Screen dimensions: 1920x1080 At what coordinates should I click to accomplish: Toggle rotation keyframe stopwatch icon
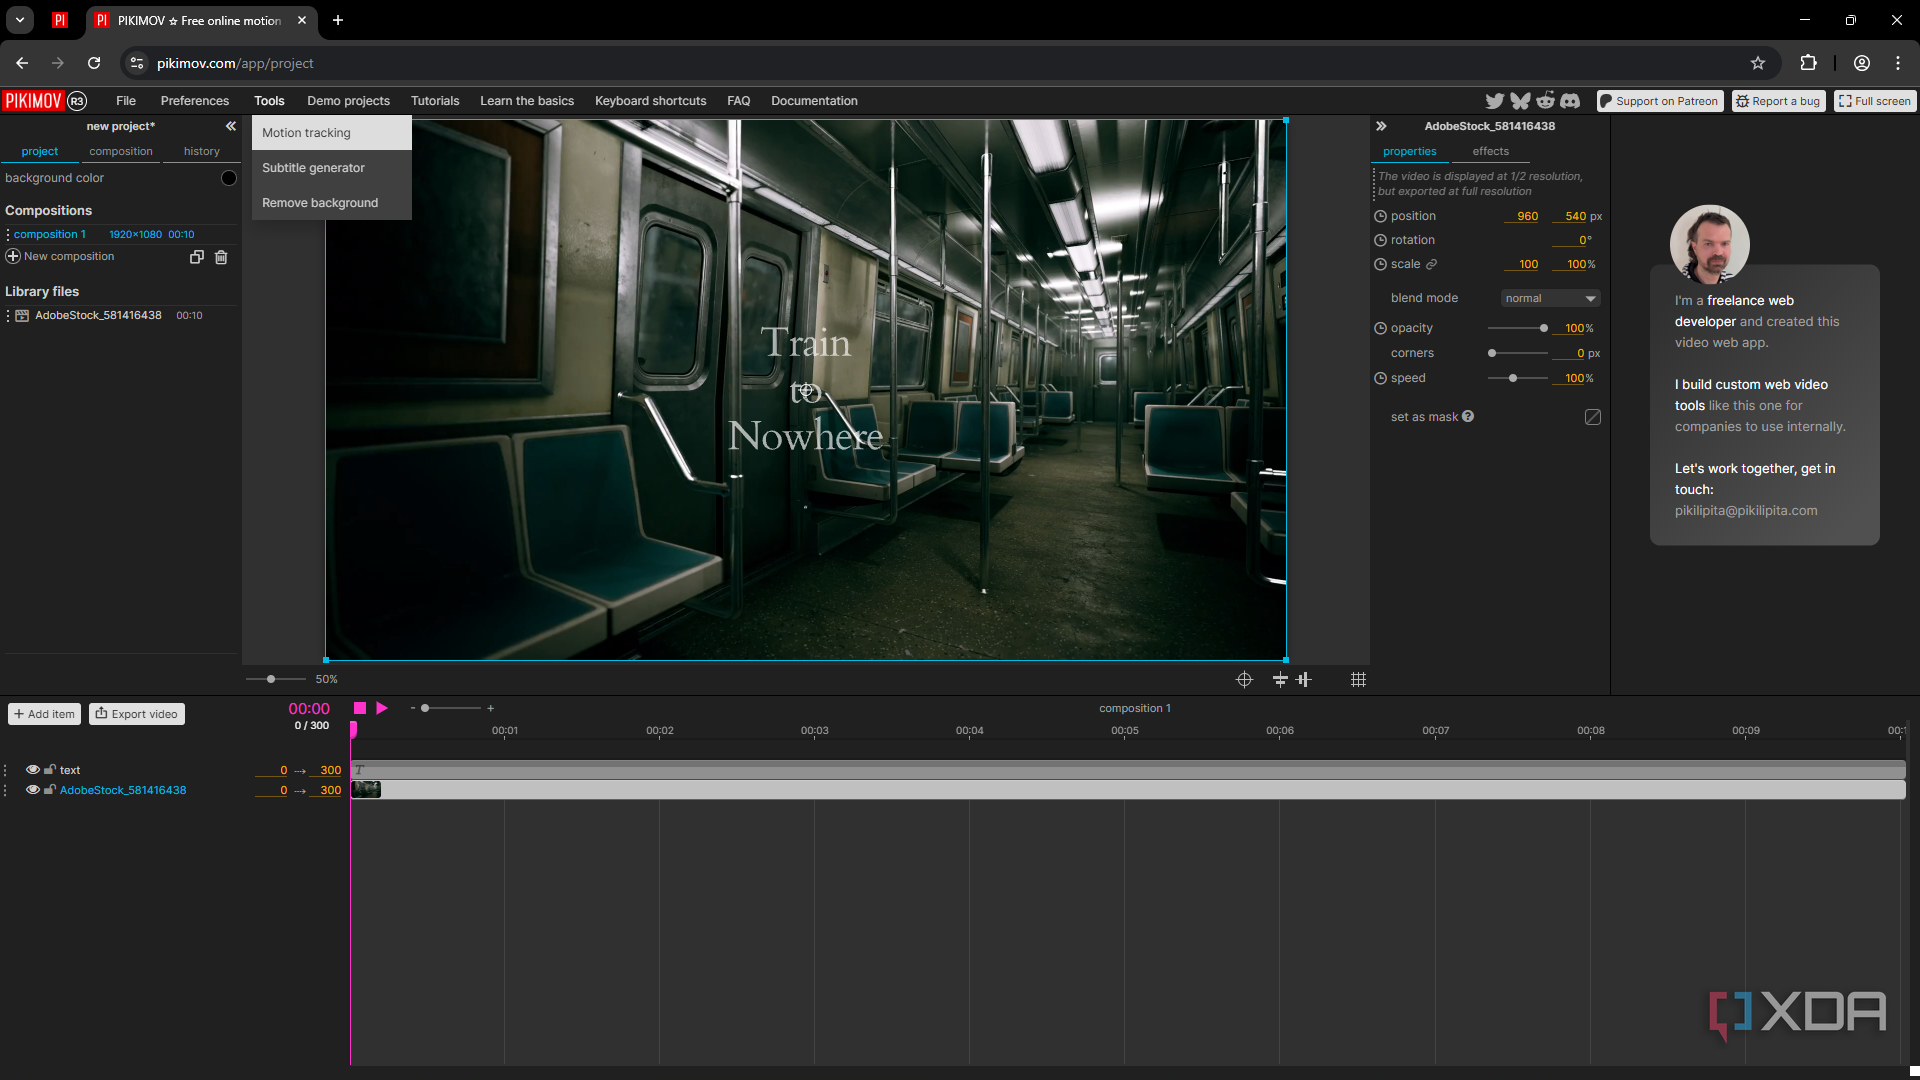tap(1380, 240)
